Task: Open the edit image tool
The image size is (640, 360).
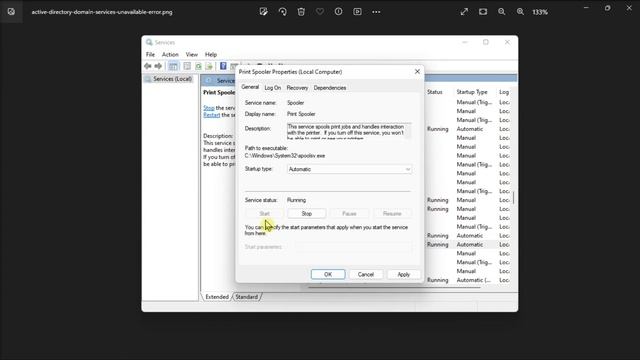Action: tap(264, 12)
